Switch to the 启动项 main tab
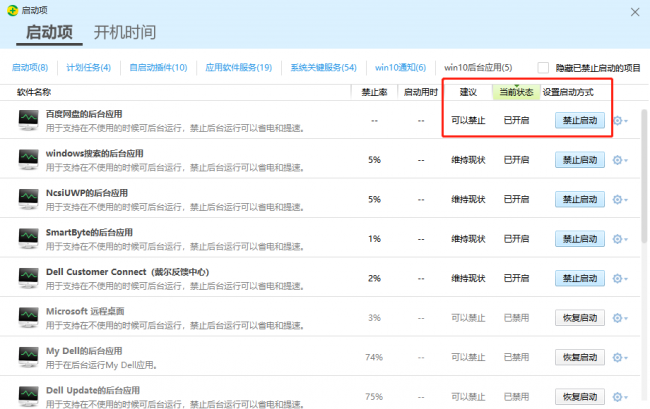Image resolution: width=650 pixels, height=409 pixels. [x=49, y=32]
